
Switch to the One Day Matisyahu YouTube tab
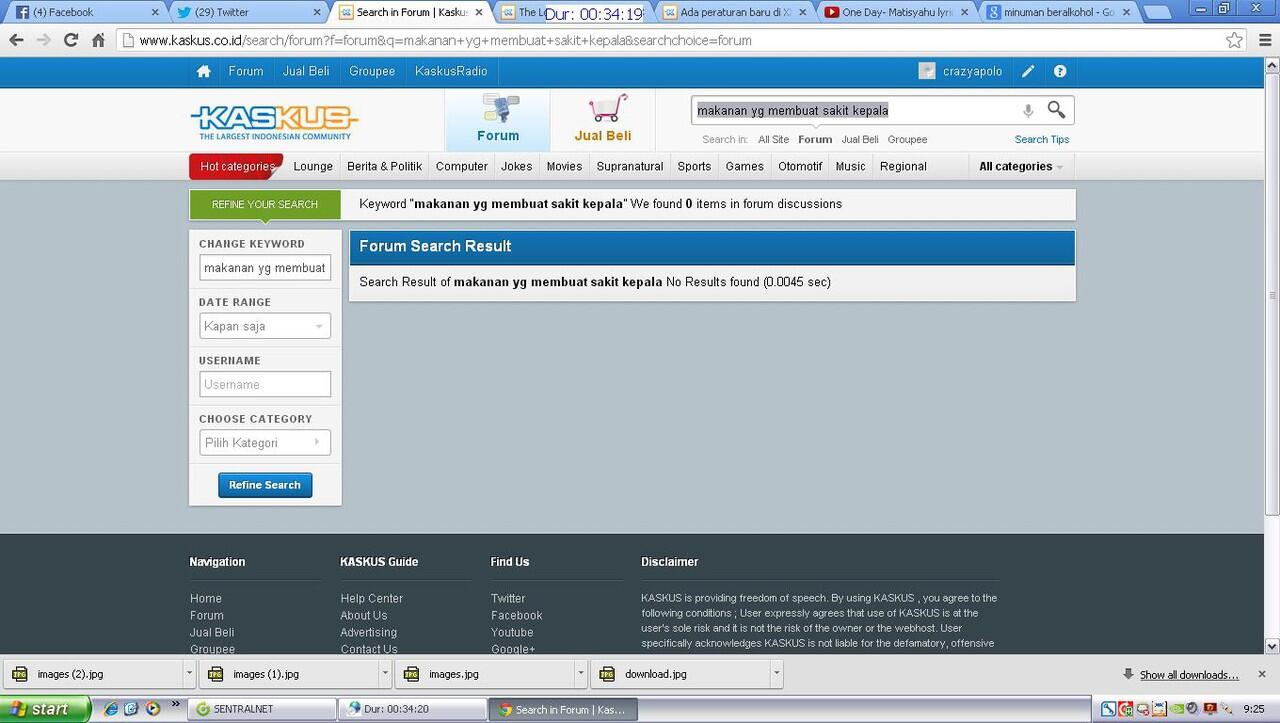coord(897,12)
